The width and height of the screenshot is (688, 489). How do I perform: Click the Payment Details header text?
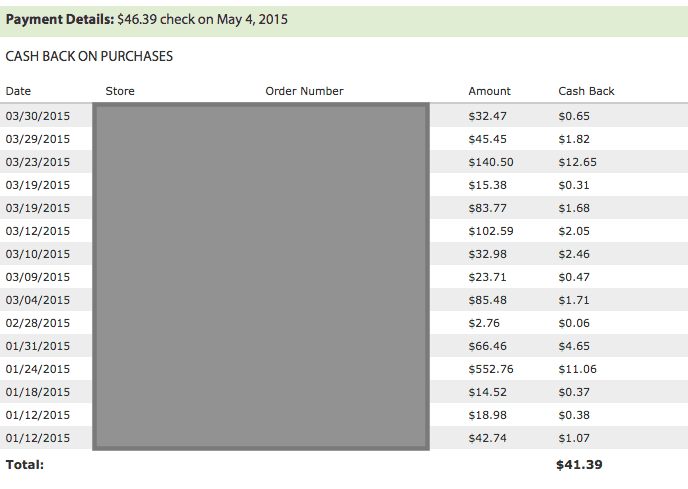pos(147,20)
